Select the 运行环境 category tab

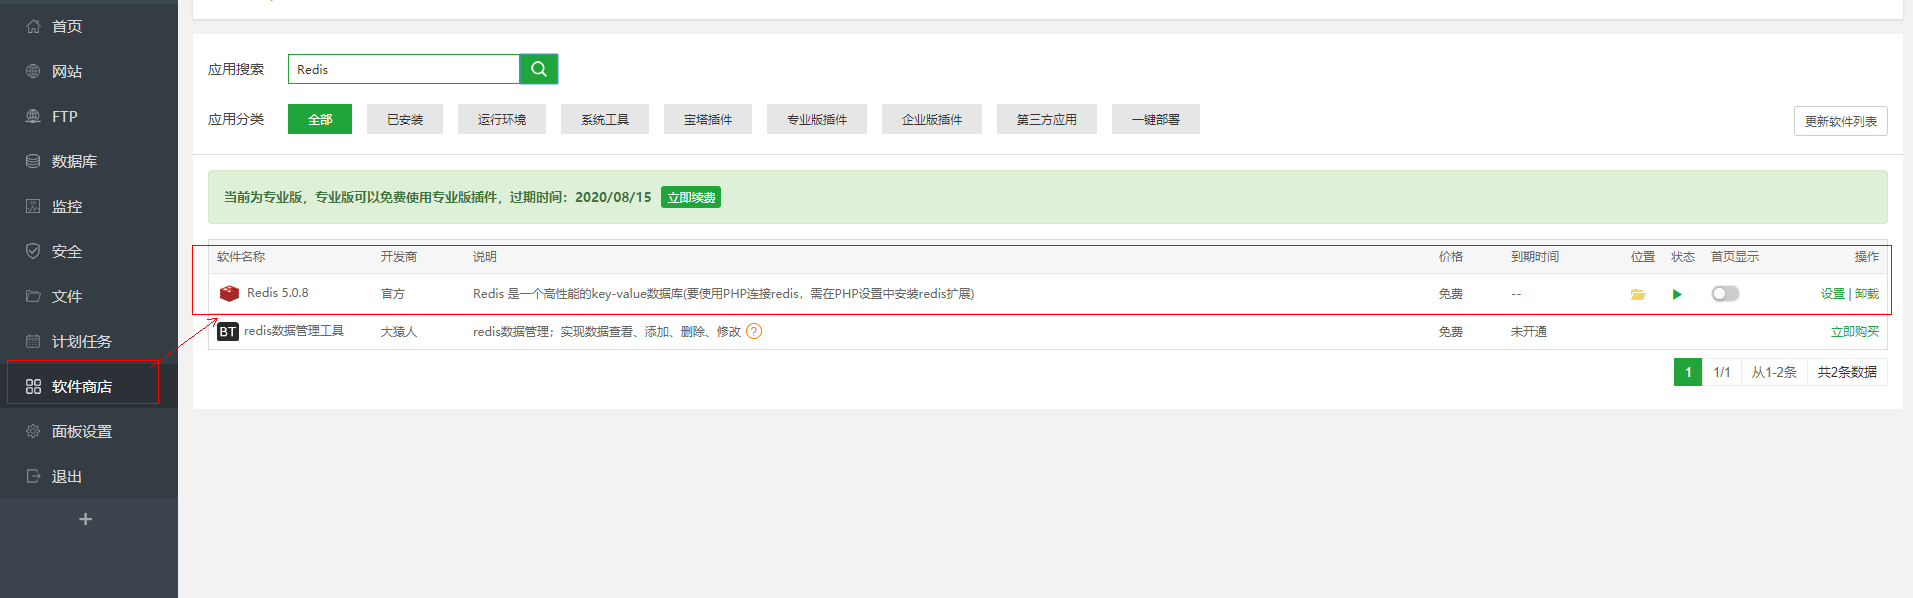pos(502,119)
